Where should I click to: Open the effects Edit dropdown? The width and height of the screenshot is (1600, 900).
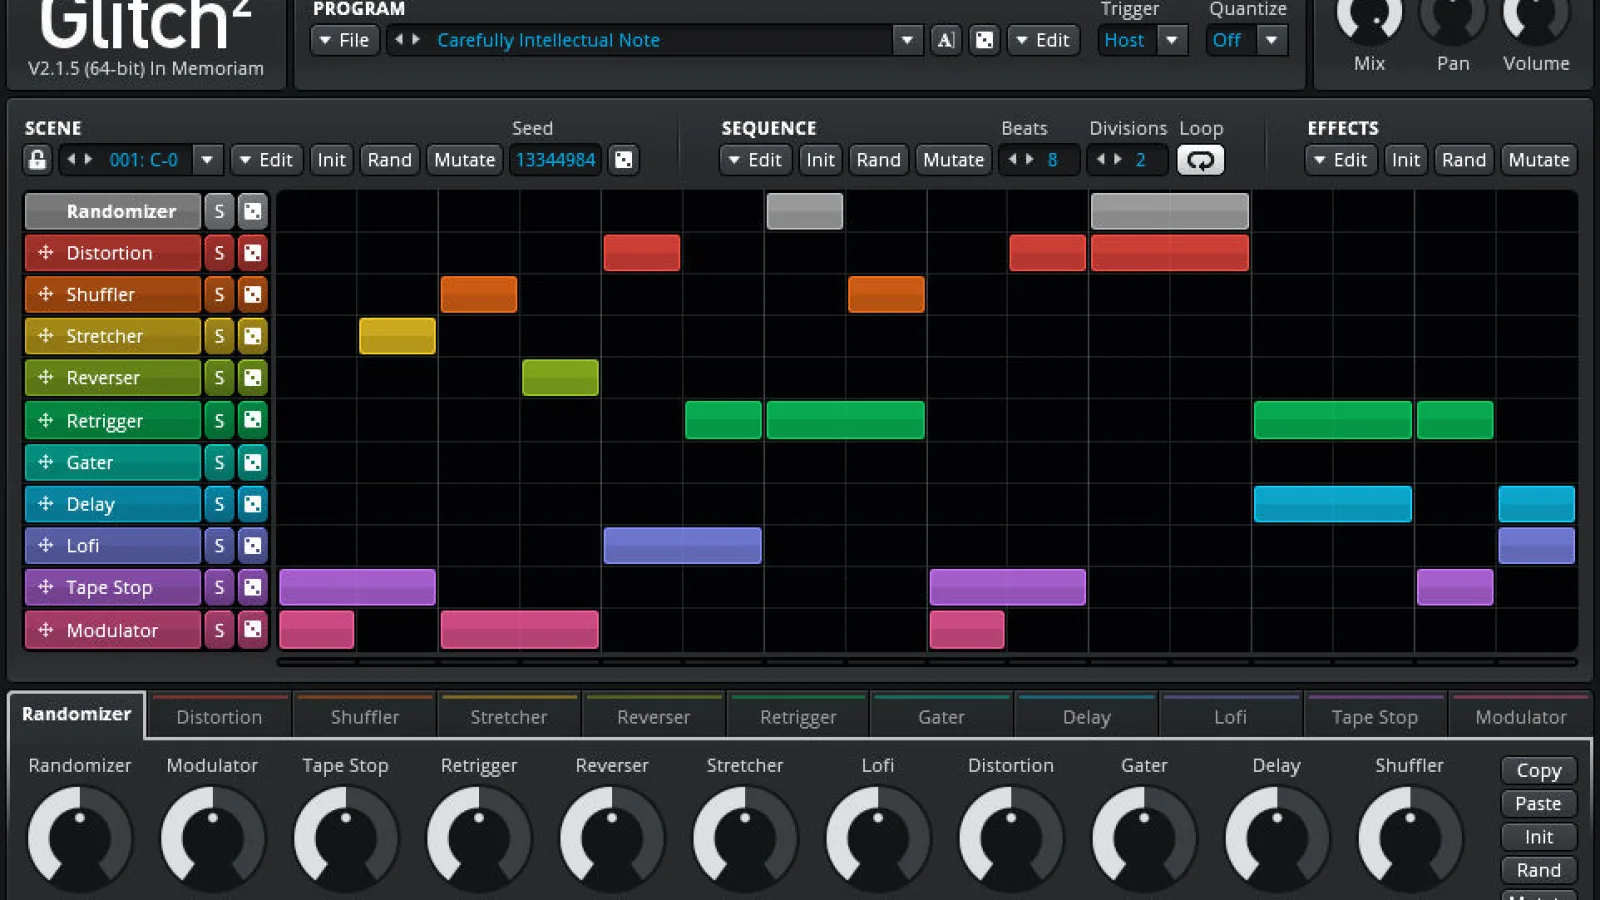tap(1340, 160)
